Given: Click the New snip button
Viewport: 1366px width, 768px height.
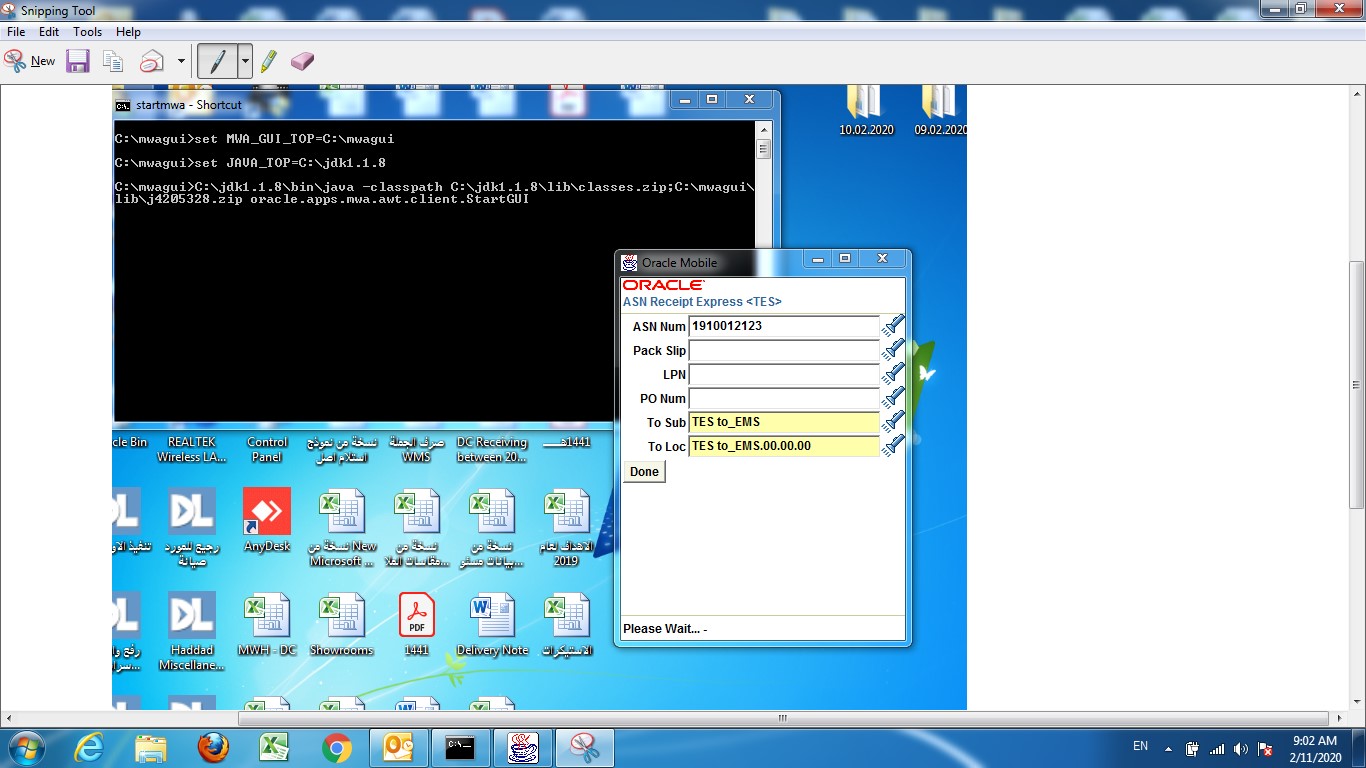Looking at the screenshot, I should [30, 61].
